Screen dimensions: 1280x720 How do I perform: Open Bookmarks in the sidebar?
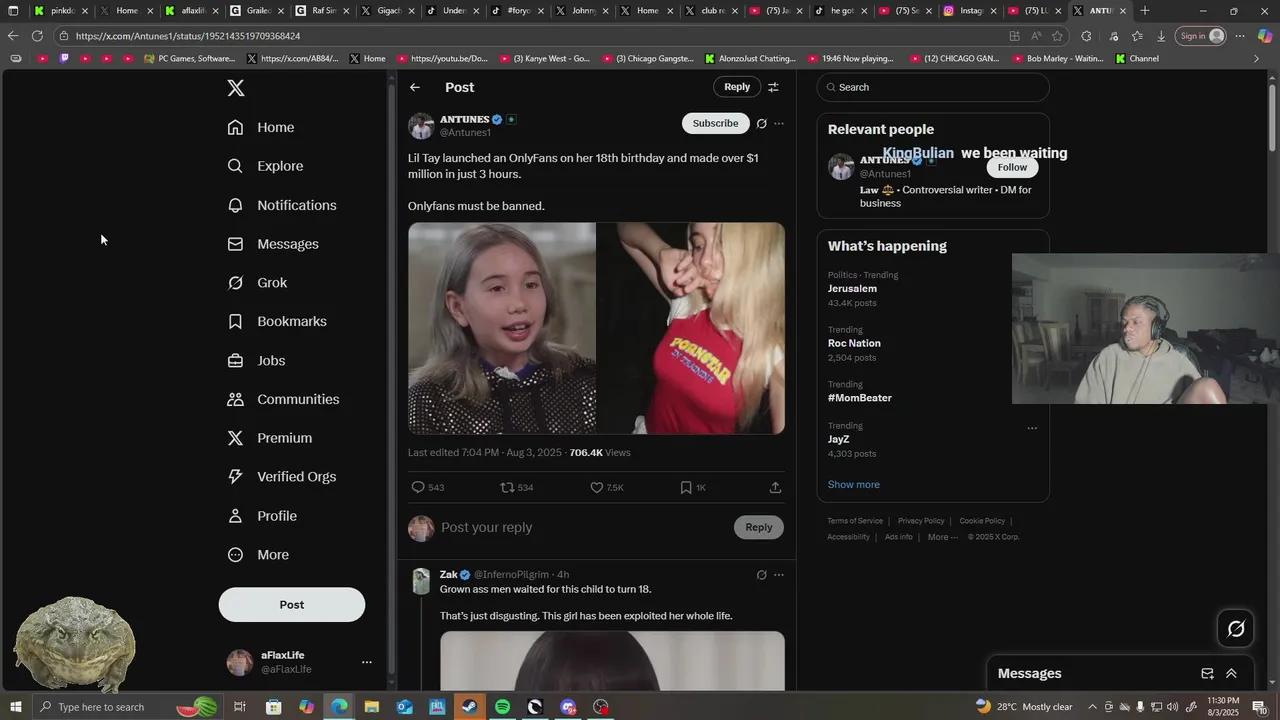click(277, 321)
